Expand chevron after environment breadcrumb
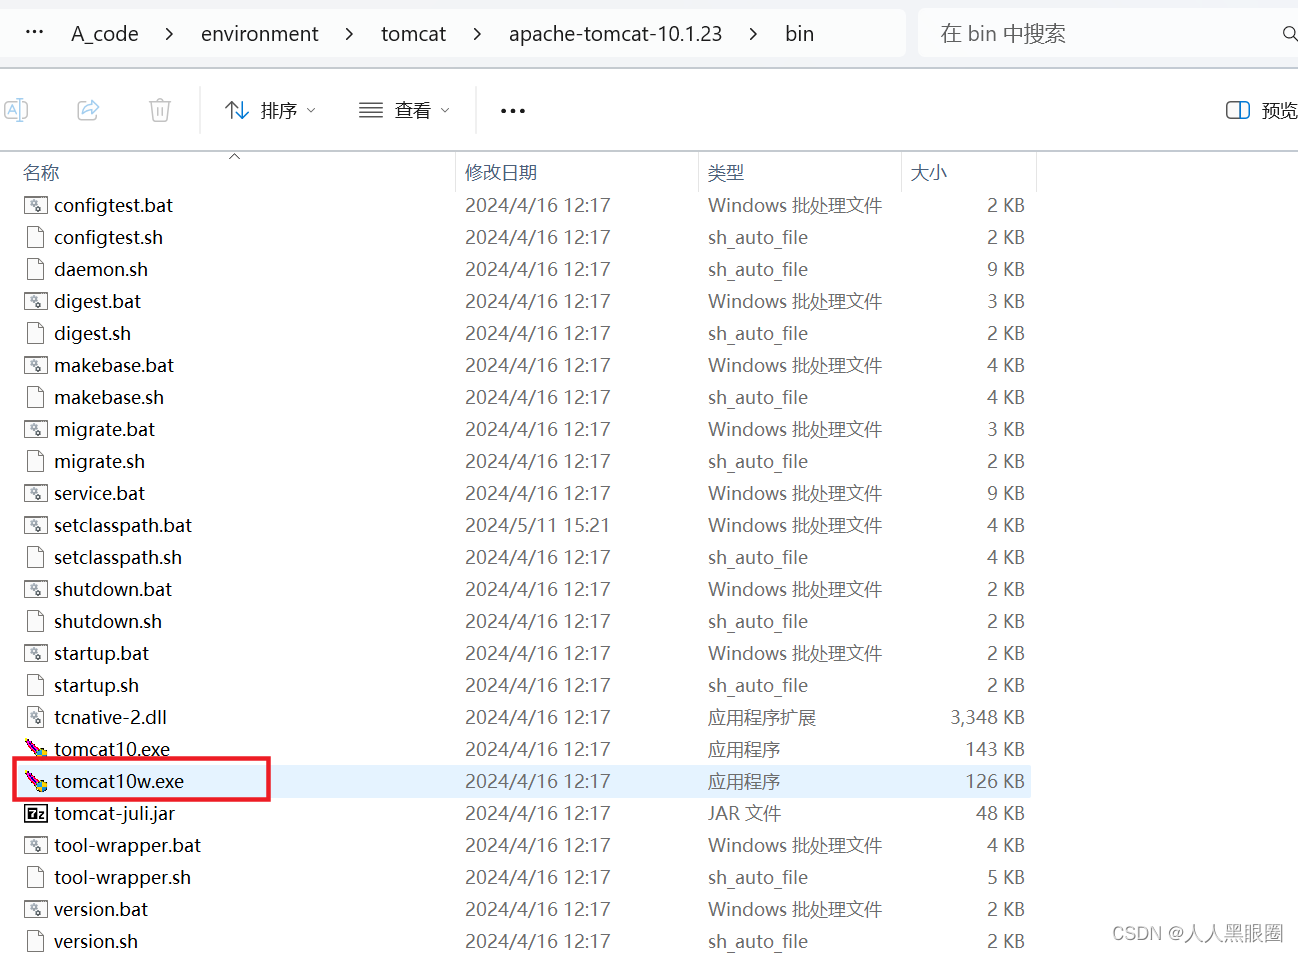This screenshot has height=953, width=1298. [349, 34]
